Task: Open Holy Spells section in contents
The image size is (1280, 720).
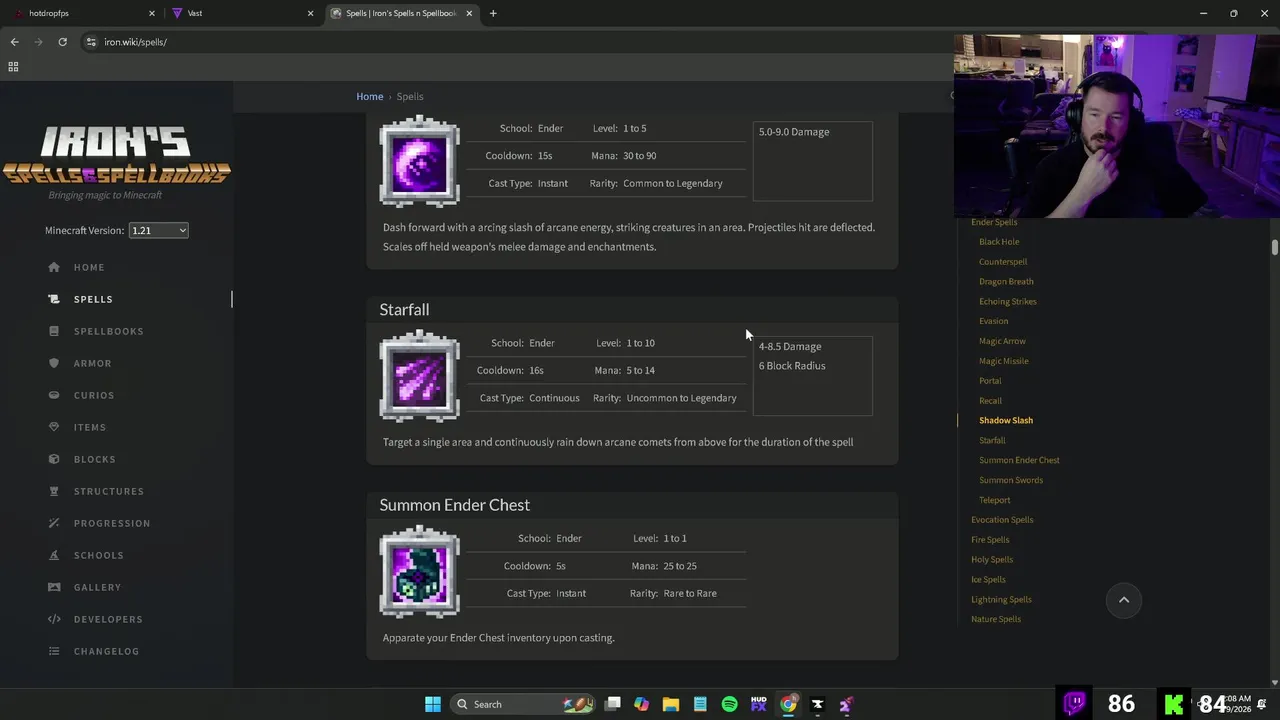Action: click(992, 560)
